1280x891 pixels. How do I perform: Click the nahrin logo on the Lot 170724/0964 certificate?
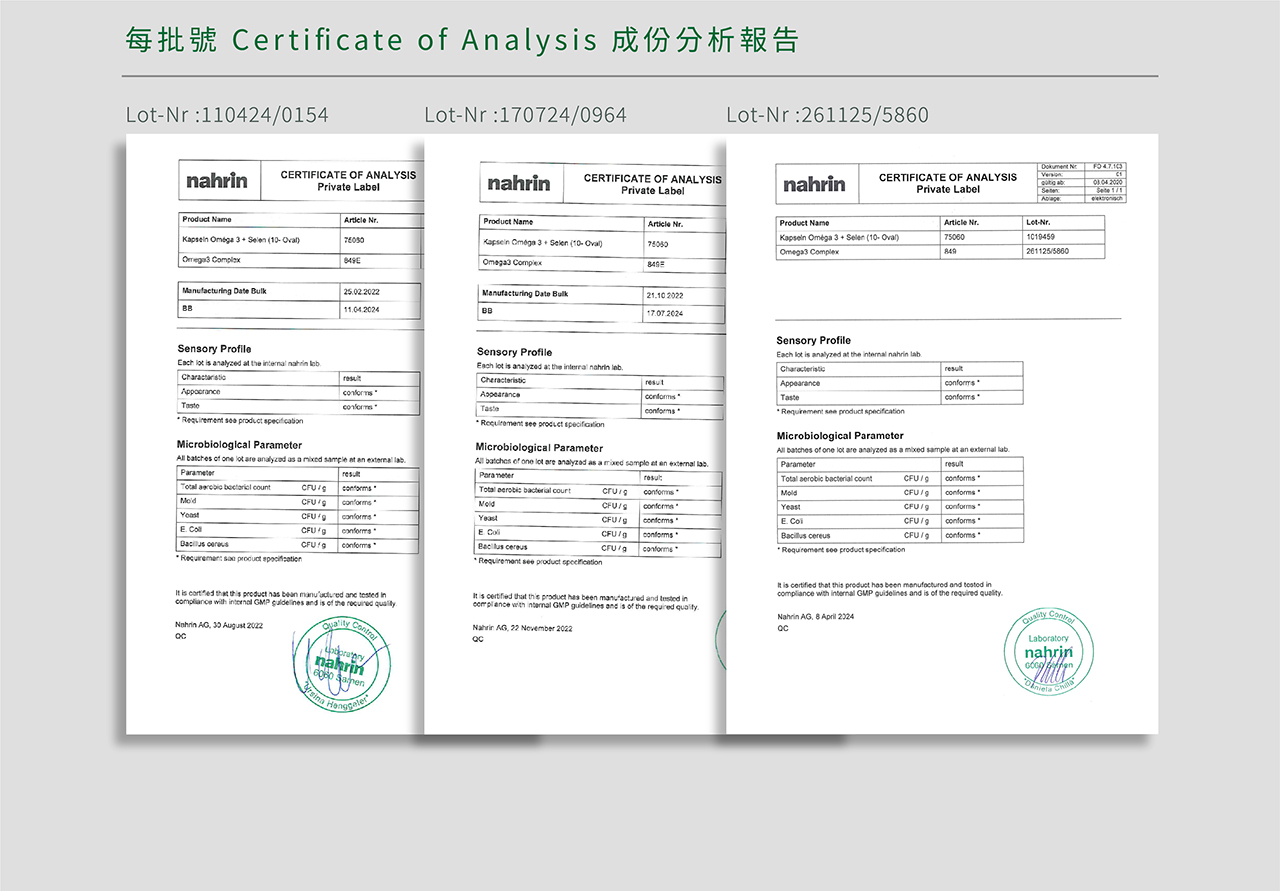(518, 184)
